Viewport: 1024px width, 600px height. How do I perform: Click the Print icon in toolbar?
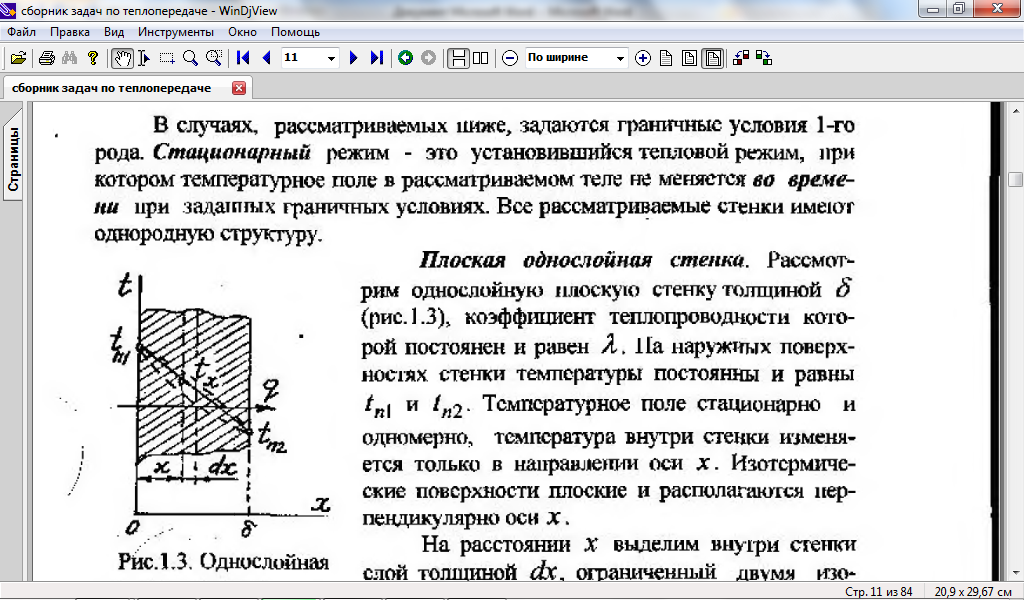tap(46, 58)
